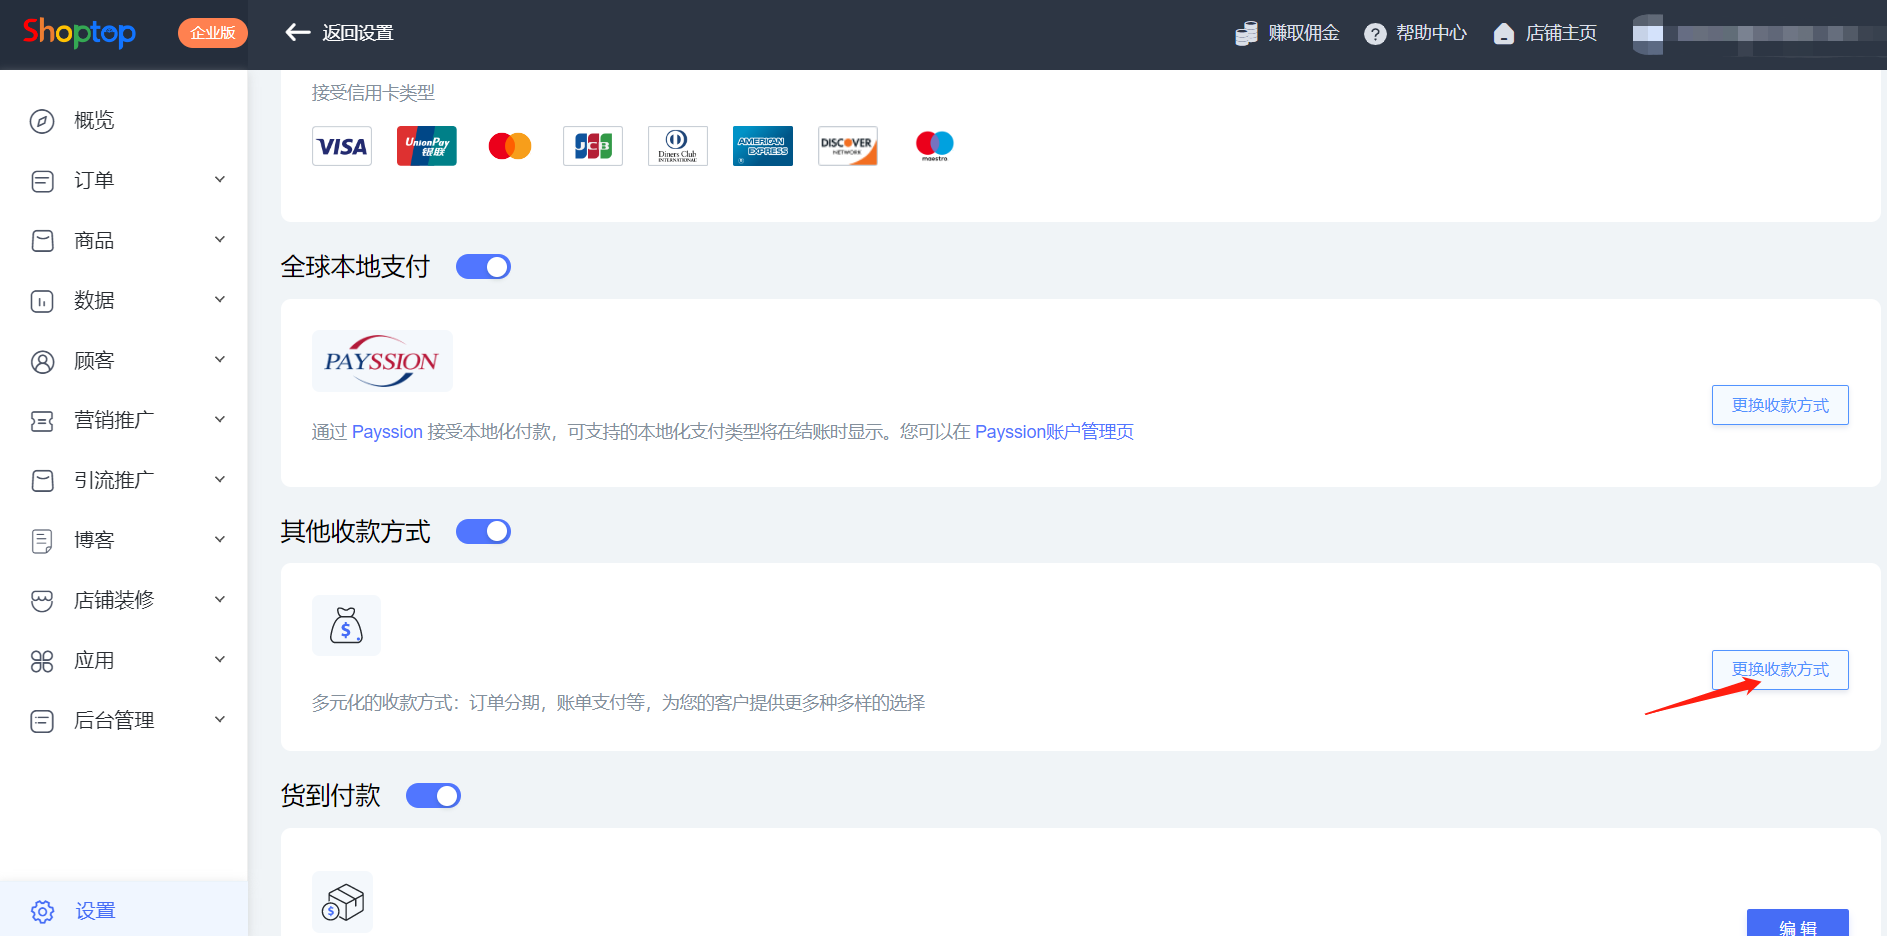Select the 数据 data icon in sidebar
Screen dimensions: 1887x936
pos(41,300)
